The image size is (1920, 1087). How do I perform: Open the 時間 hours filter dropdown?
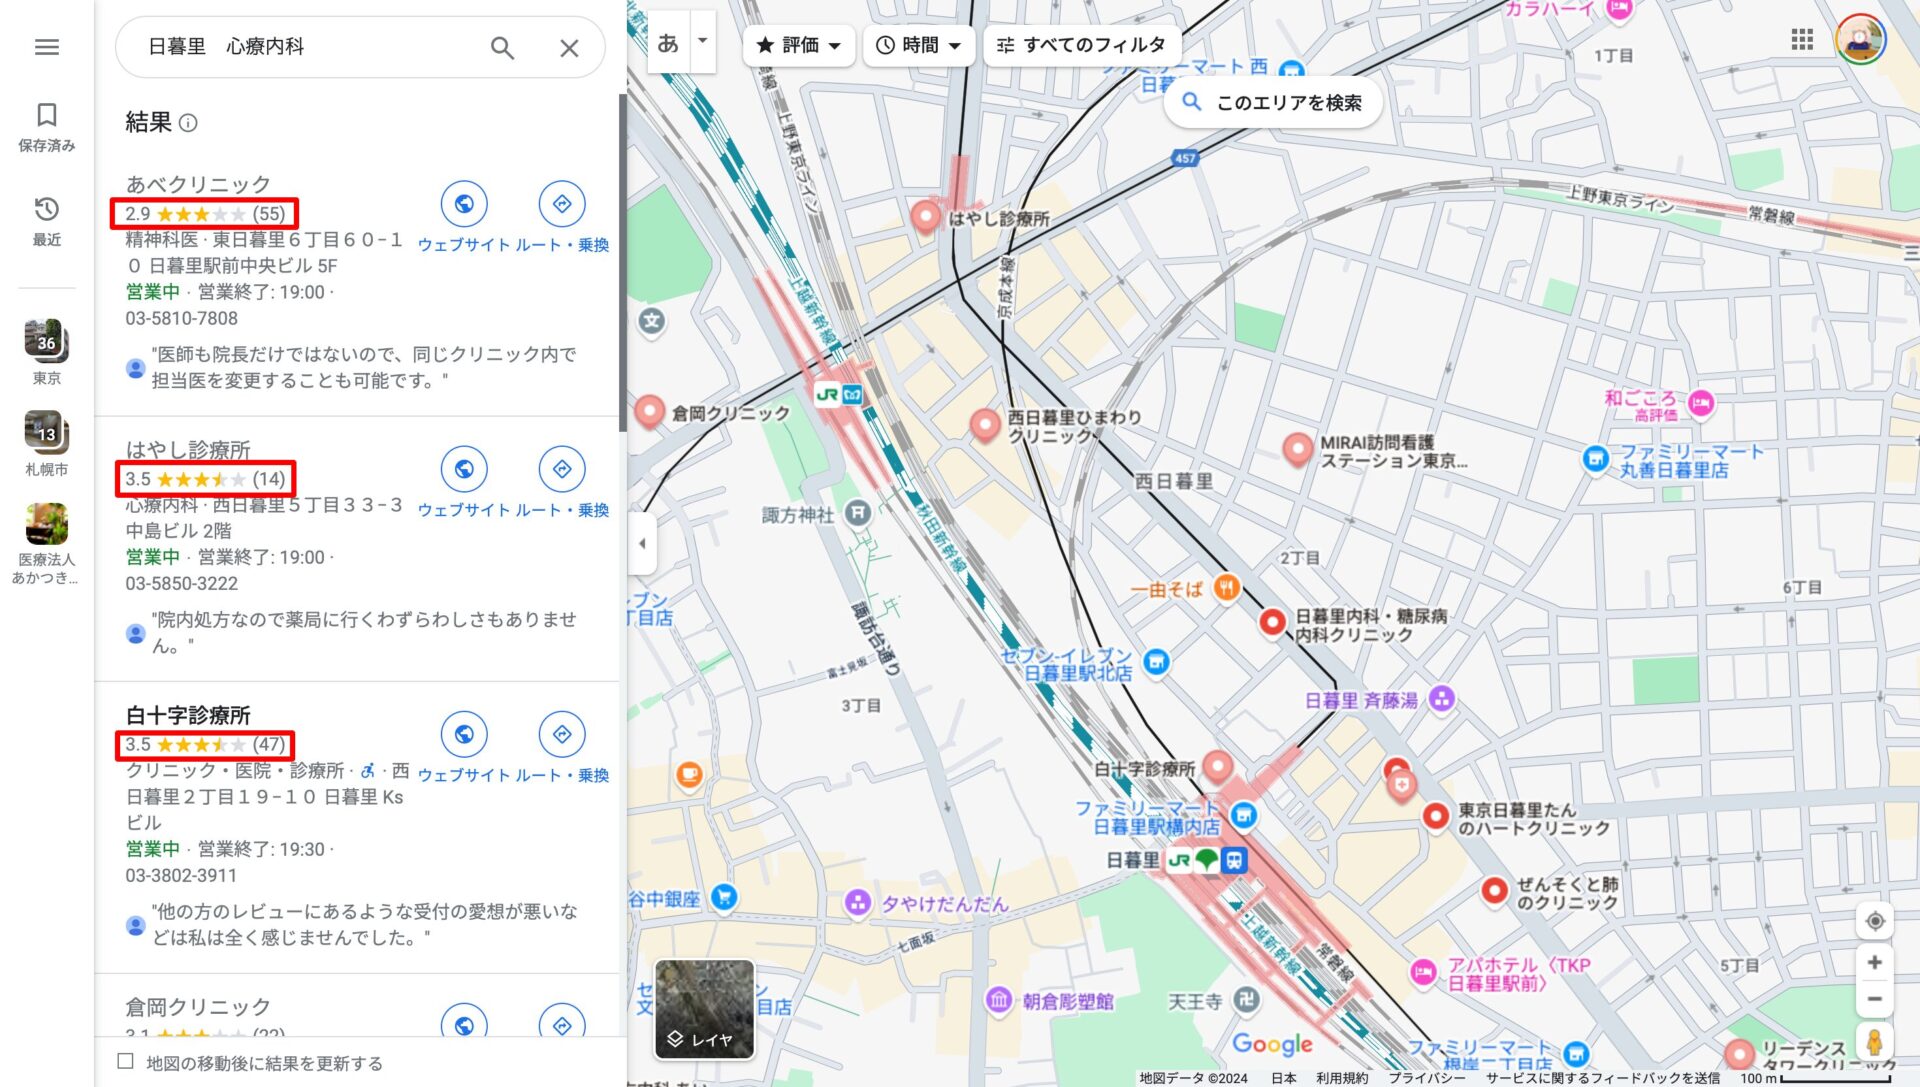918,45
